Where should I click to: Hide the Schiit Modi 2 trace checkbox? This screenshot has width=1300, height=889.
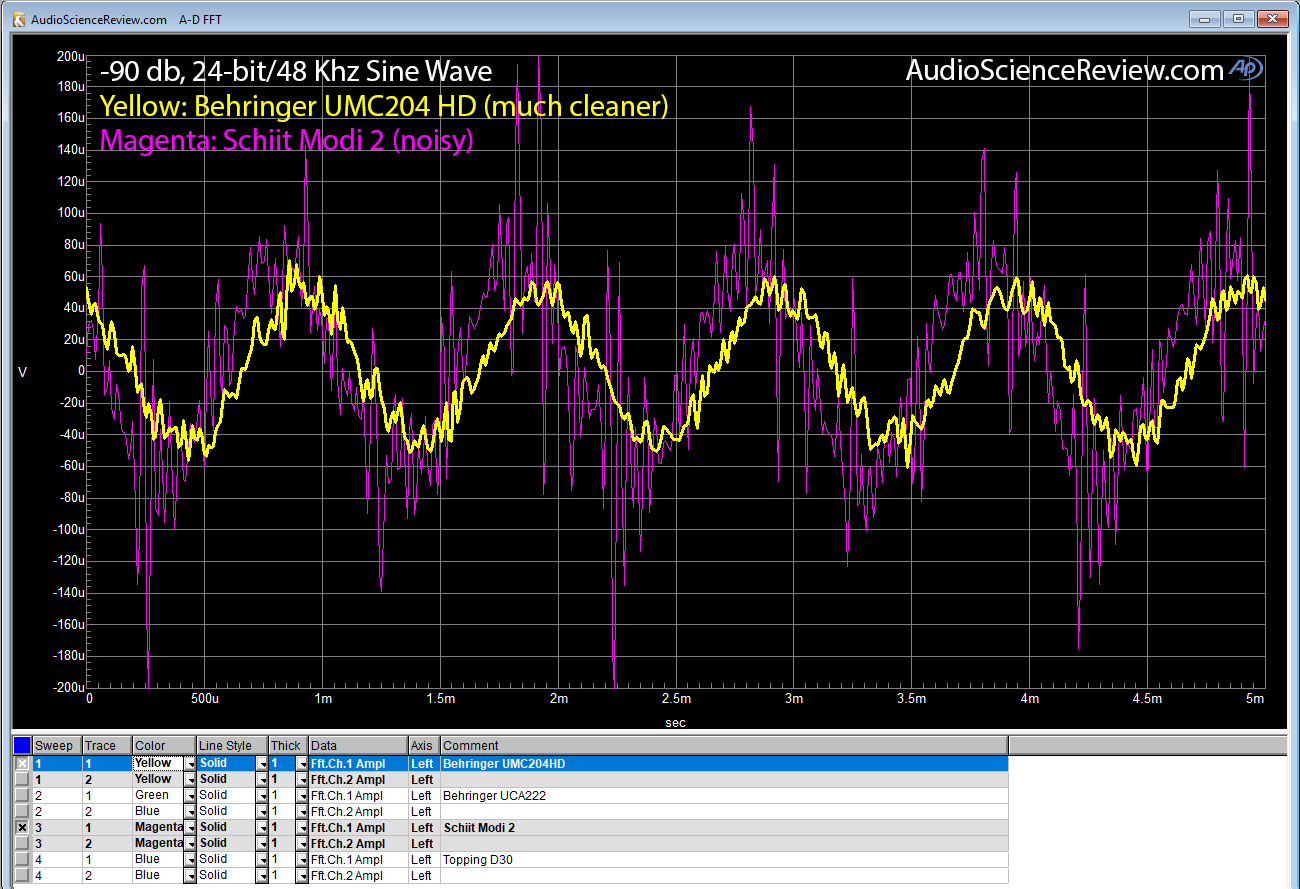click(x=22, y=828)
